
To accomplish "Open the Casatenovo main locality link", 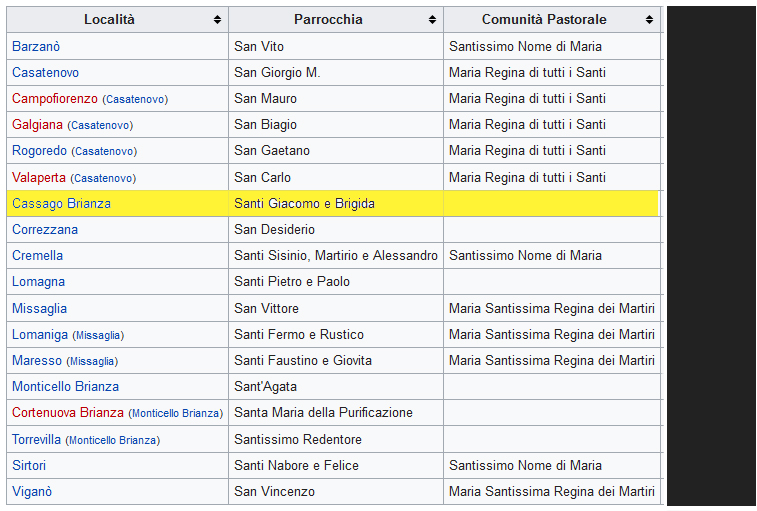I will (45, 72).
